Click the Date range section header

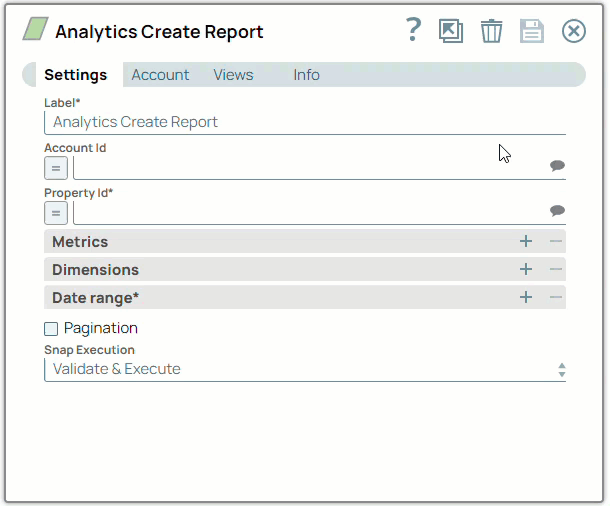click(305, 298)
